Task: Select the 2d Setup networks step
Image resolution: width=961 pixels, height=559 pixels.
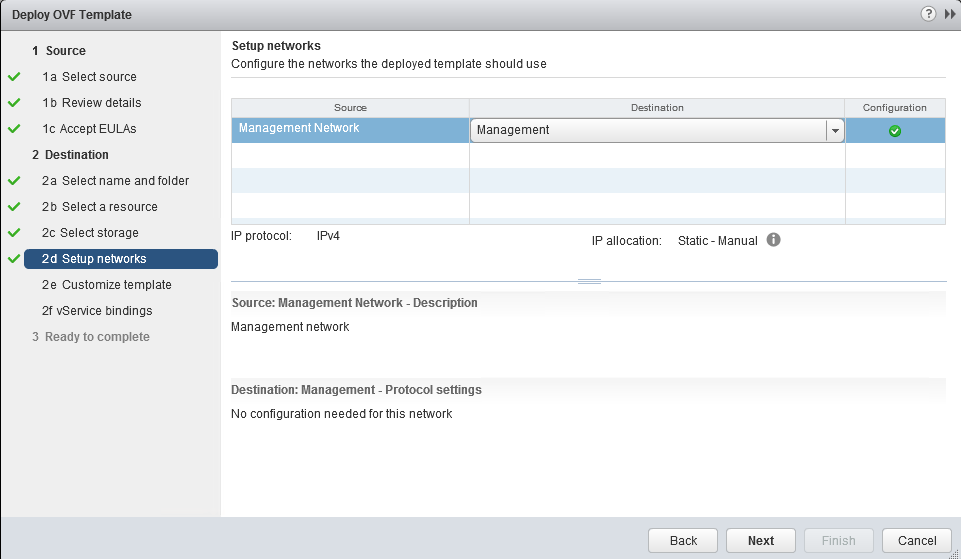Action: pyautogui.click(x=120, y=259)
